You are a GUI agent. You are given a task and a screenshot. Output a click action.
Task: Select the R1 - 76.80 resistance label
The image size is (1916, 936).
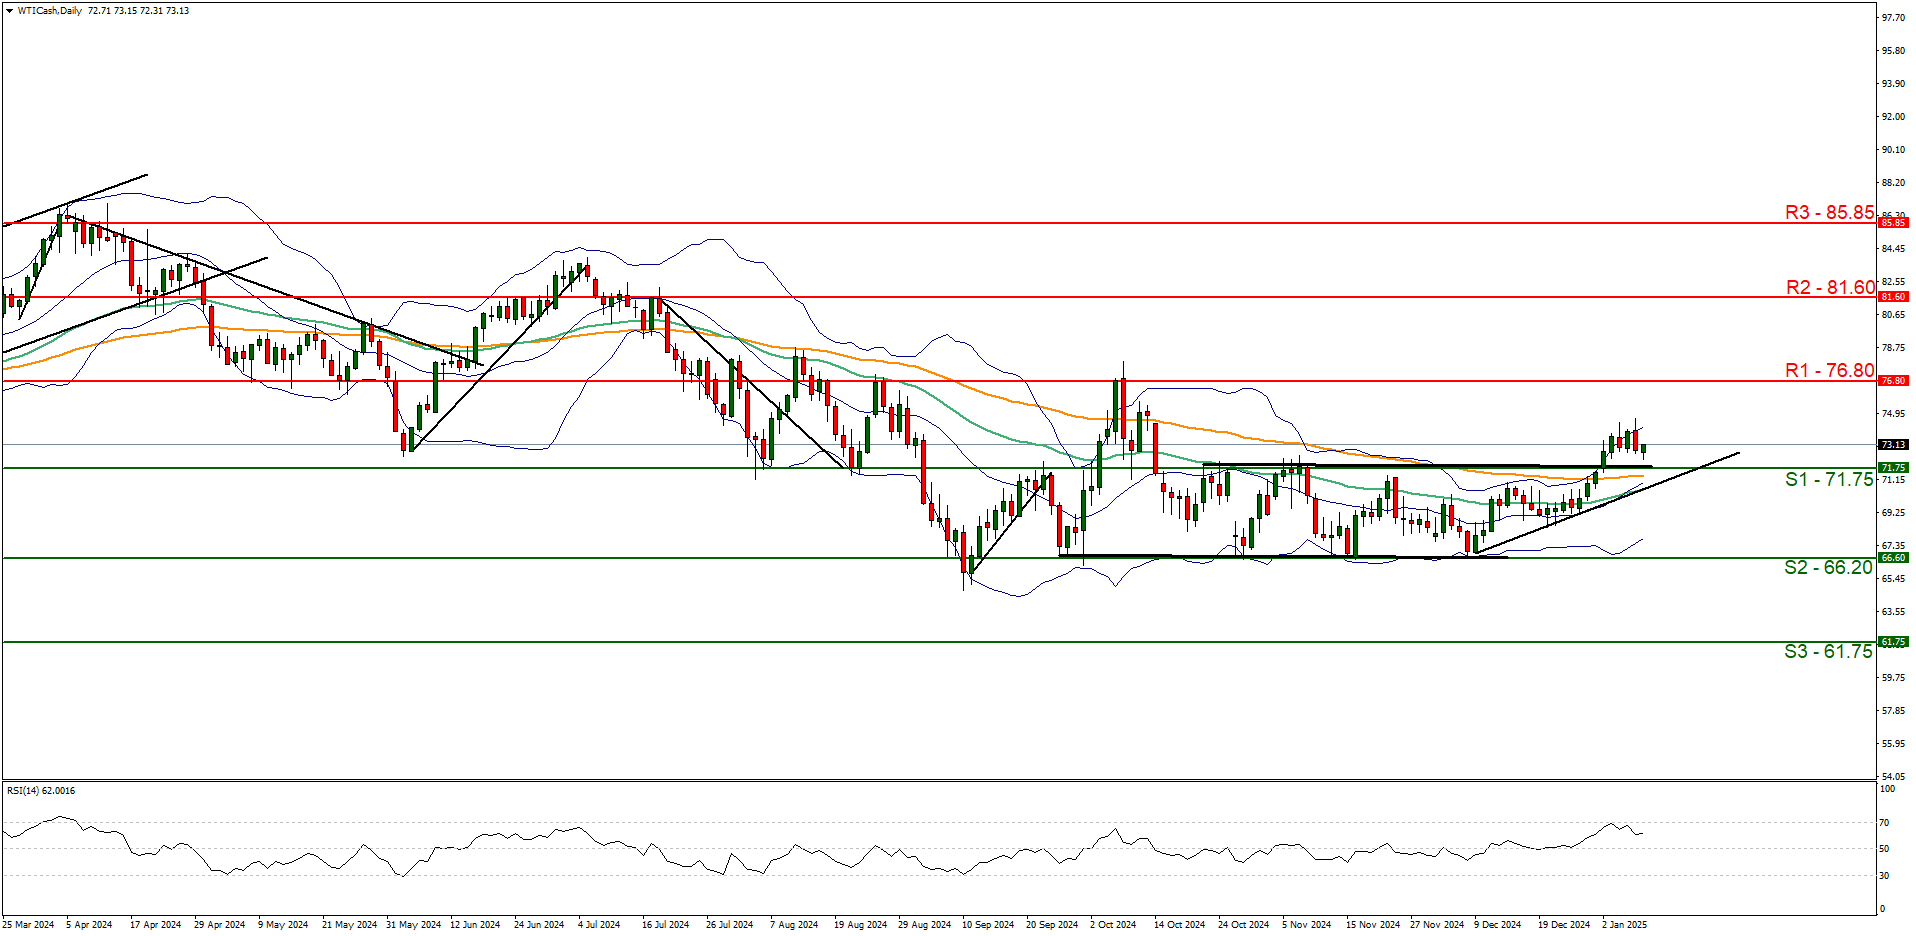coord(1829,370)
